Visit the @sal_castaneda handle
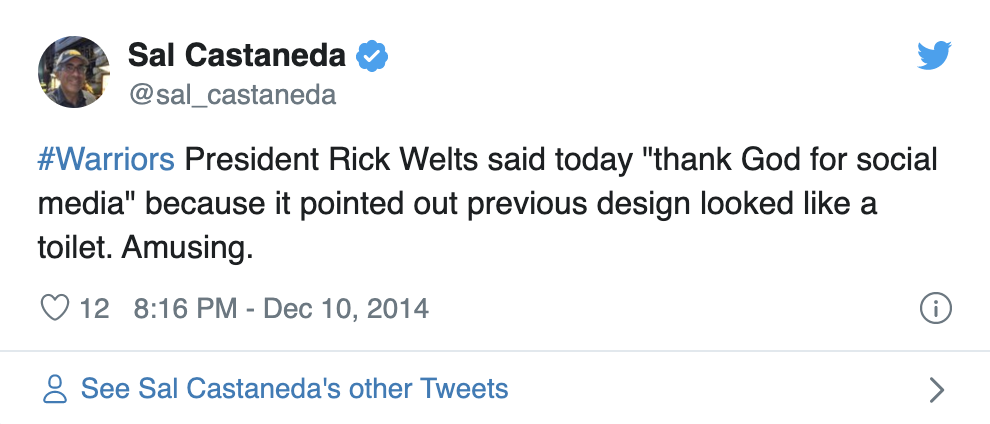990x424 pixels. pyautogui.click(x=233, y=95)
